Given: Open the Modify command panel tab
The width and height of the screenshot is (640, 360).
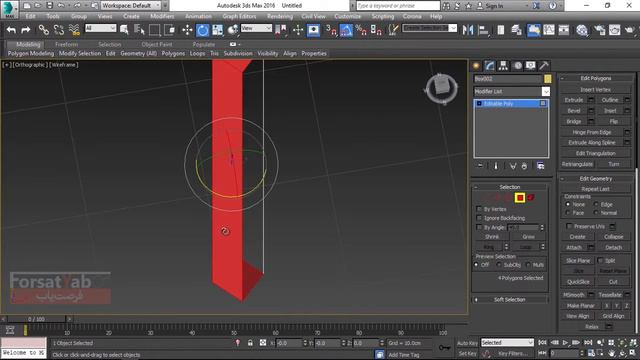Looking at the screenshot, I should click(x=490, y=66).
